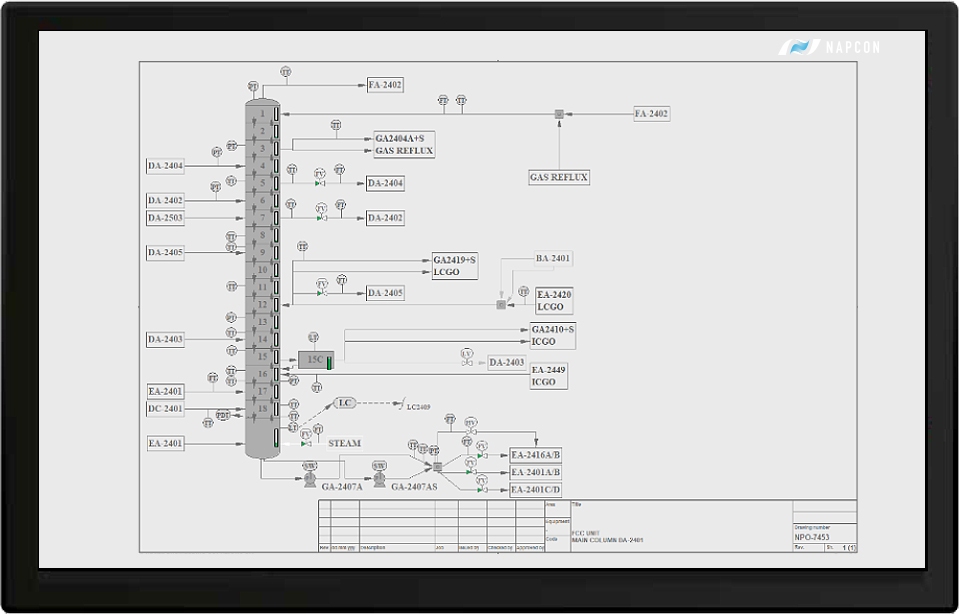Select the junction node left of EA-2420

point(501,304)
